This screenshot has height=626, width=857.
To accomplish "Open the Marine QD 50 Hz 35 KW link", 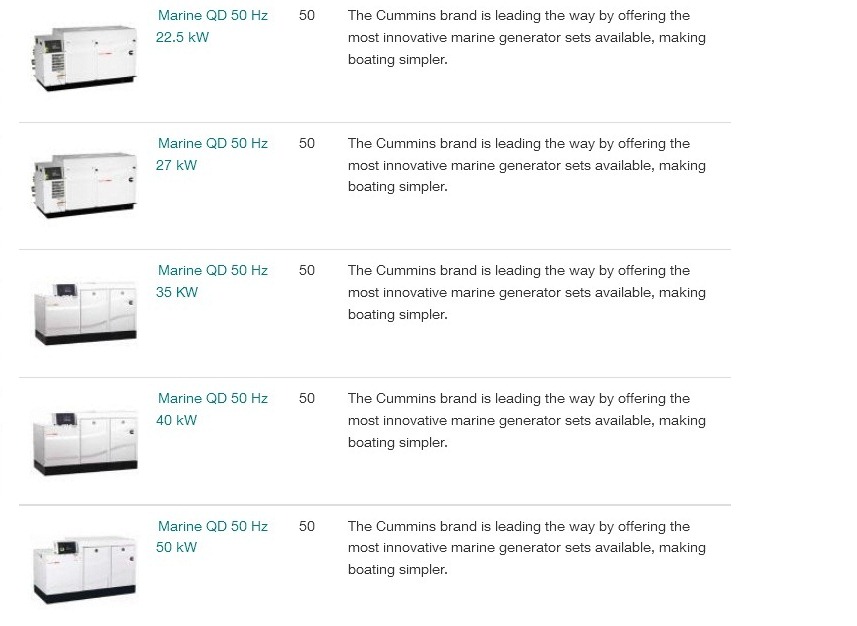I will pyautogui.click(x=212, y=281).
